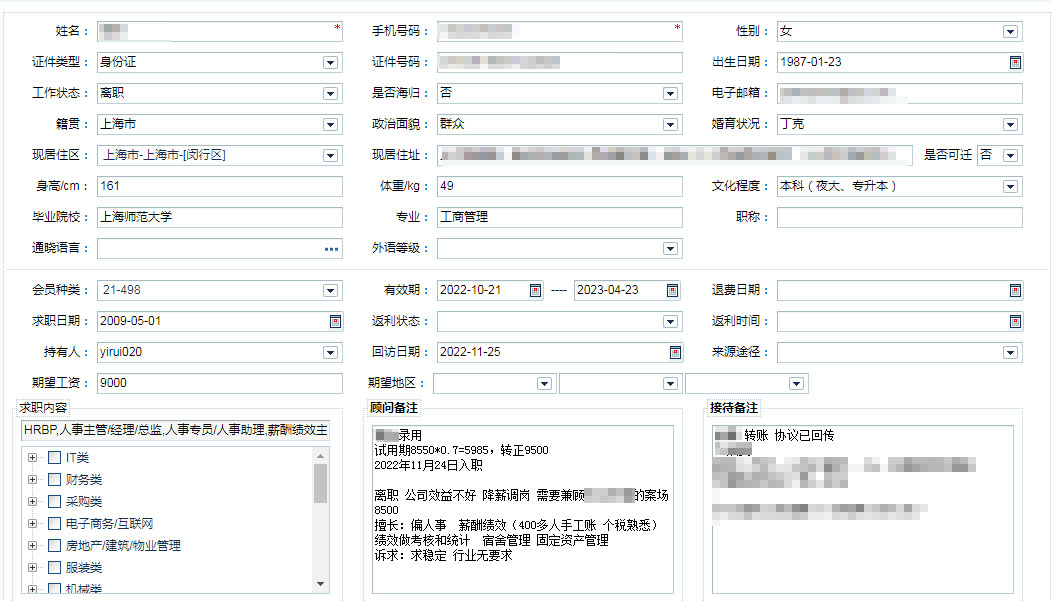This screenshot has width=1052, height=601.
Task: Click the 体重/kg field showing 49
Action: coord(560,186)
